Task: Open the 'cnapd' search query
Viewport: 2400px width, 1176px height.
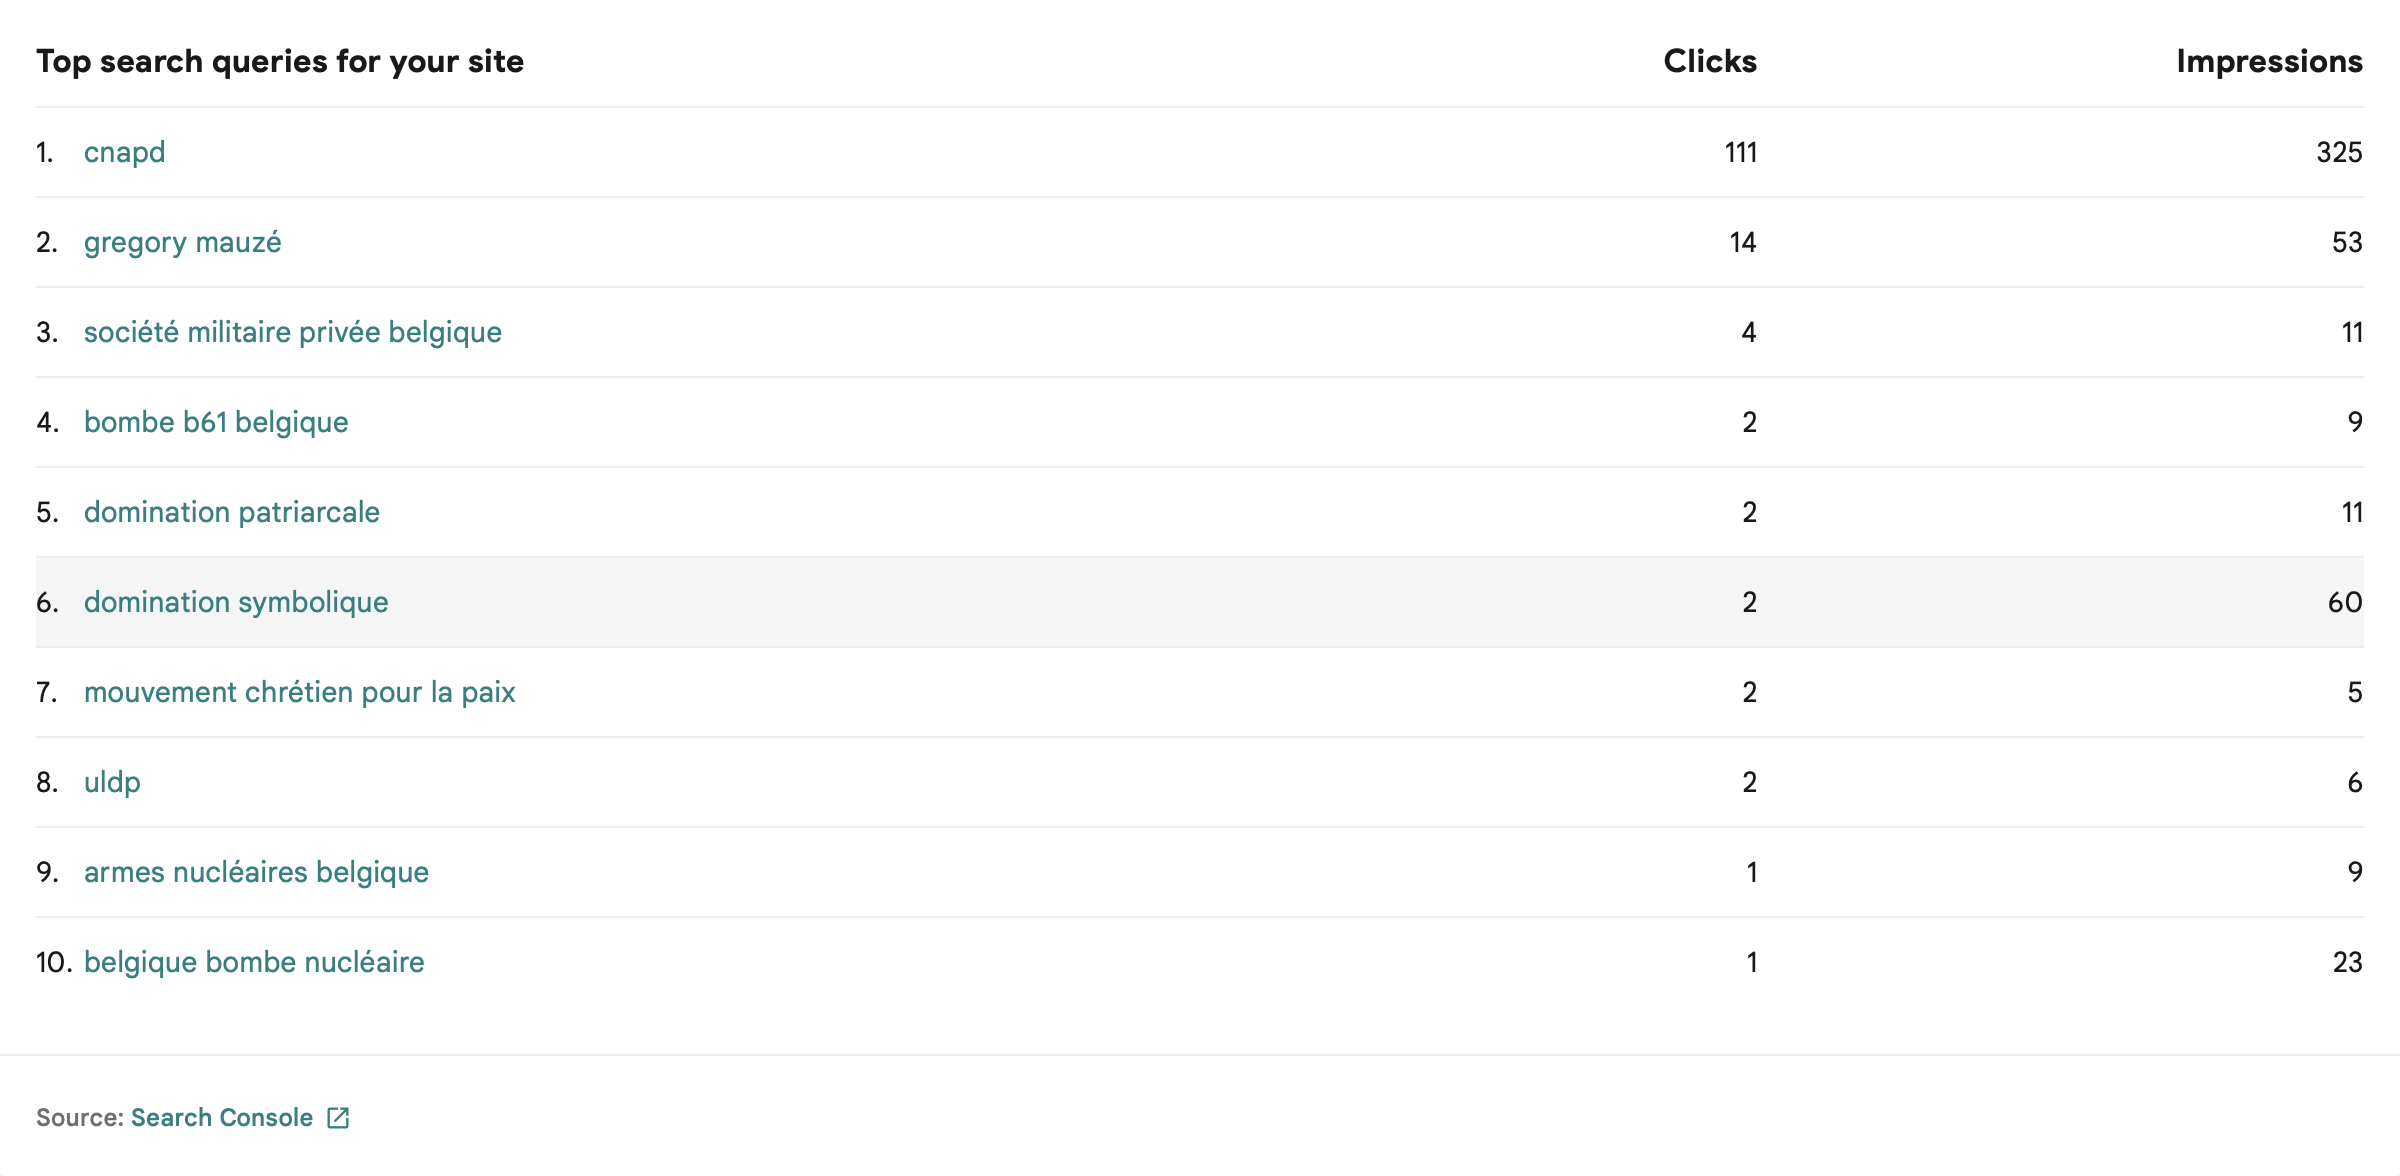Action: point(124,152)
